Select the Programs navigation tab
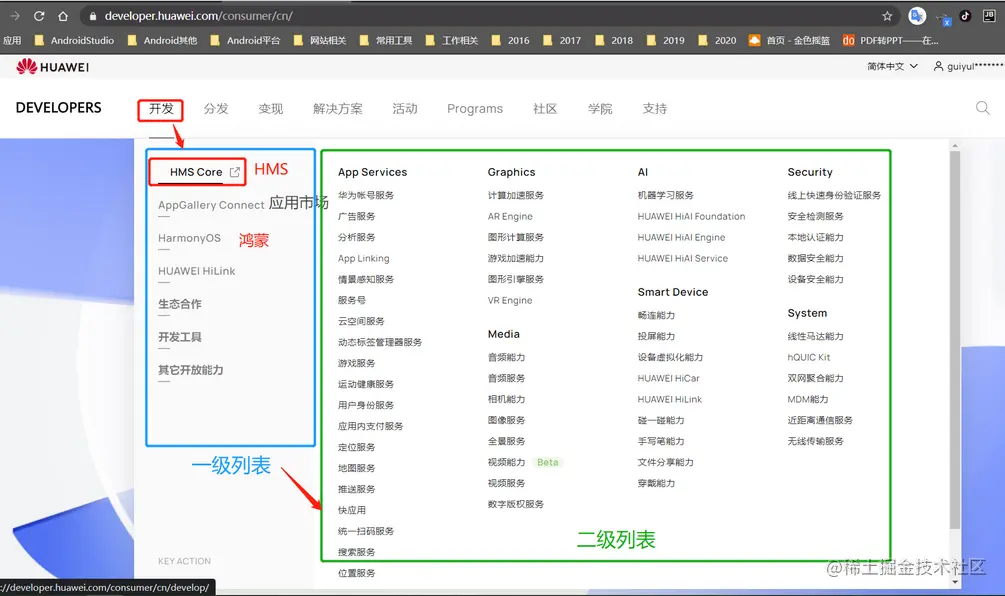Screen dimensions: 1005x596 click(x=475, y=109)
